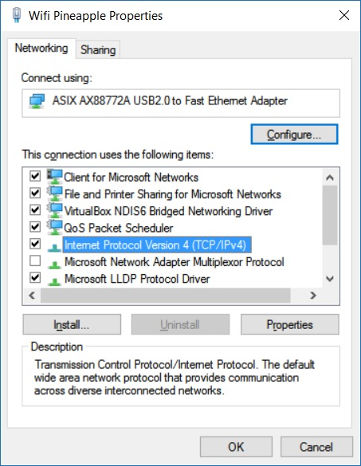Uncheck Client for Microsoft Networks checkbox
The height and width of the screenshot is (466, 361).
(x=35, y=176)
